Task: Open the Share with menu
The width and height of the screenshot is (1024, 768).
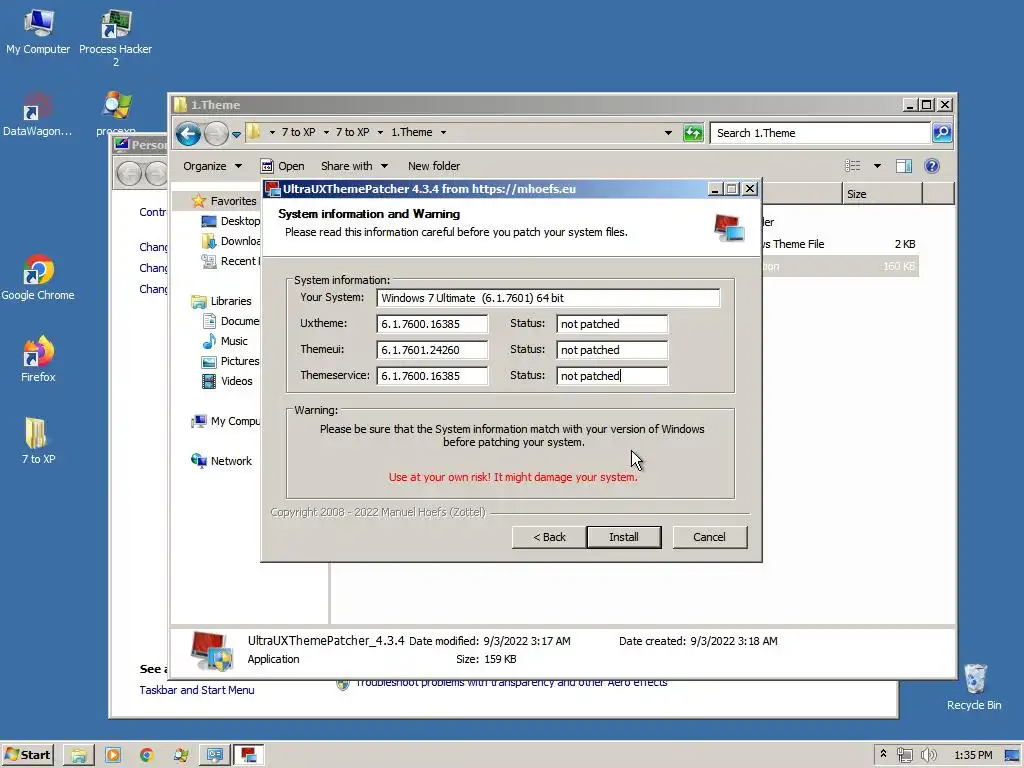Action: coord(354,166)
